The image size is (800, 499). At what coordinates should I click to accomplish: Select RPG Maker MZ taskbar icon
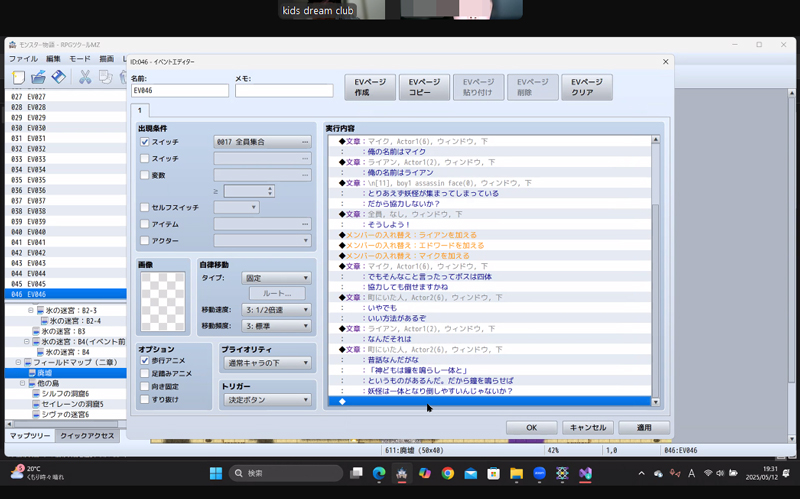pyautogui.click(x=402, y=473)
